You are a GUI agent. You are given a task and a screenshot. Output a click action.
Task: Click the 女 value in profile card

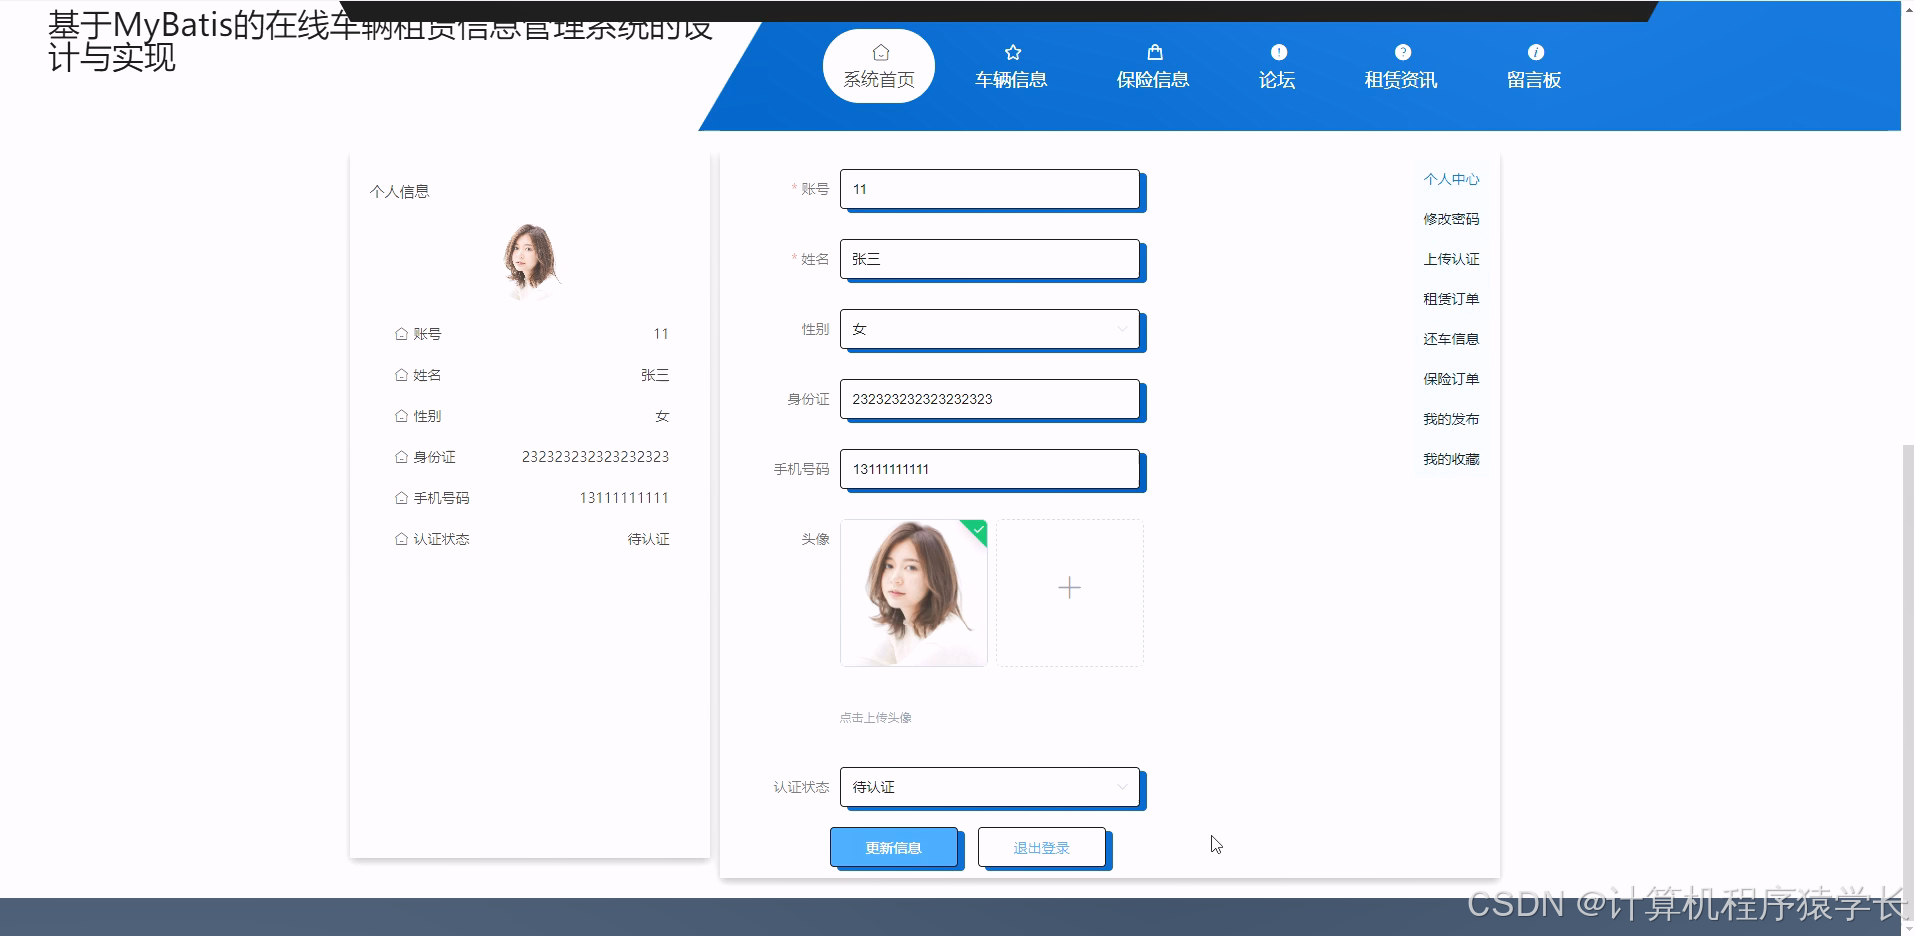pos(662,416)
